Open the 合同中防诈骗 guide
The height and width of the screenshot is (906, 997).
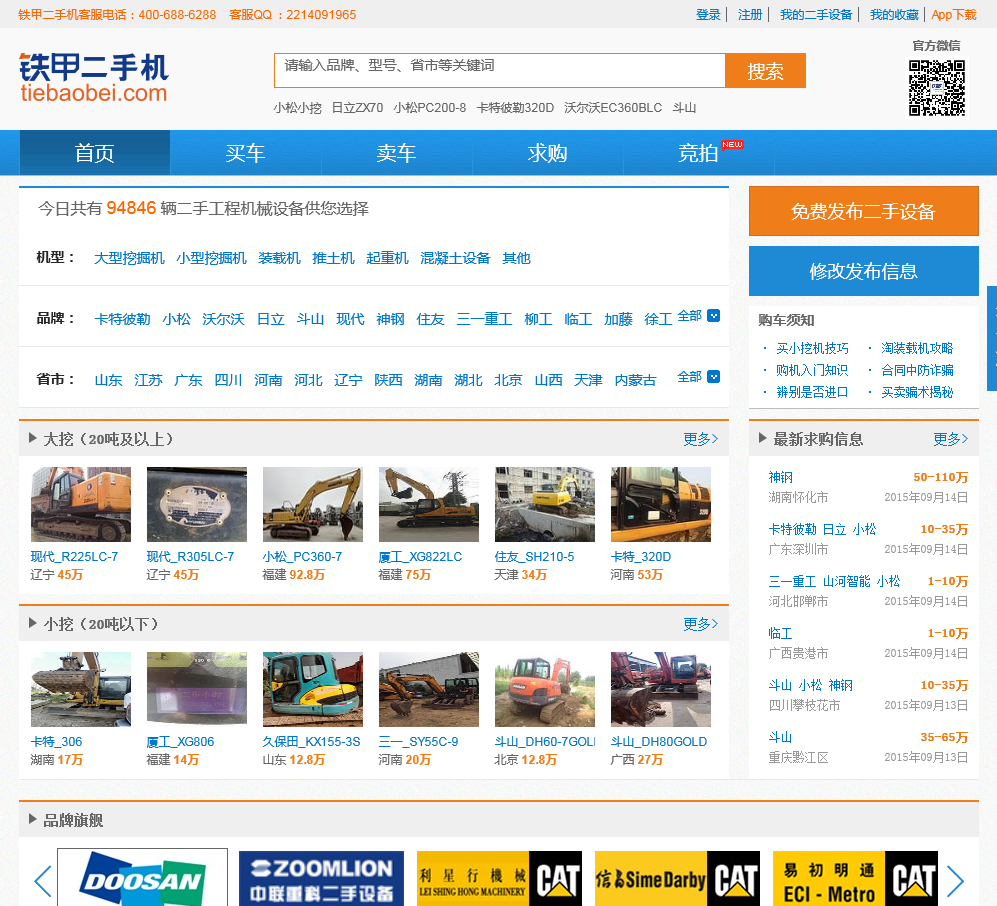click(x=917, y=370)
